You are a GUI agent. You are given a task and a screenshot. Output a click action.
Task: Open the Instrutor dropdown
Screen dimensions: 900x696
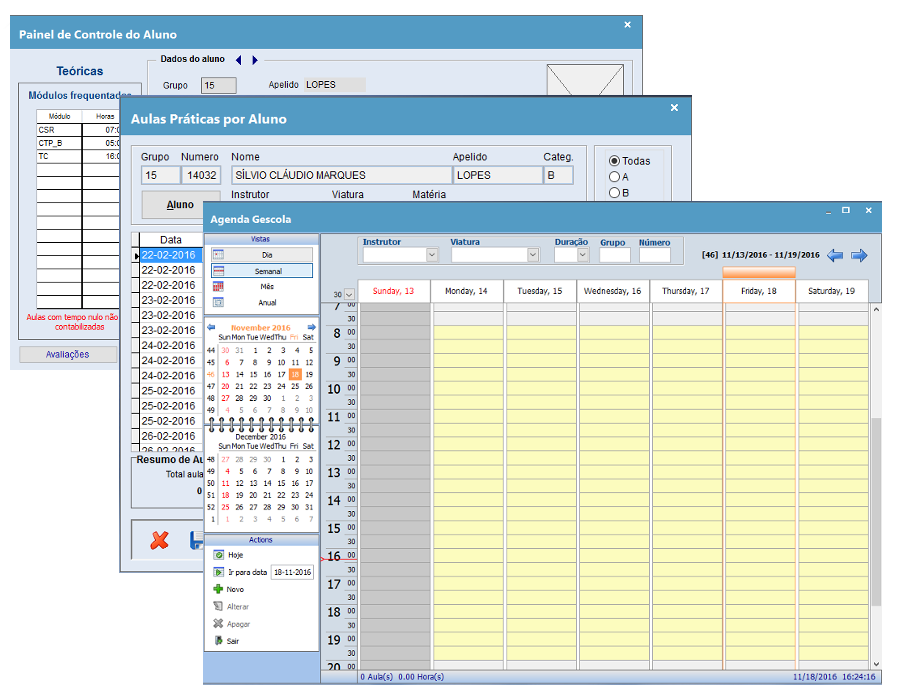pos(432,256)
